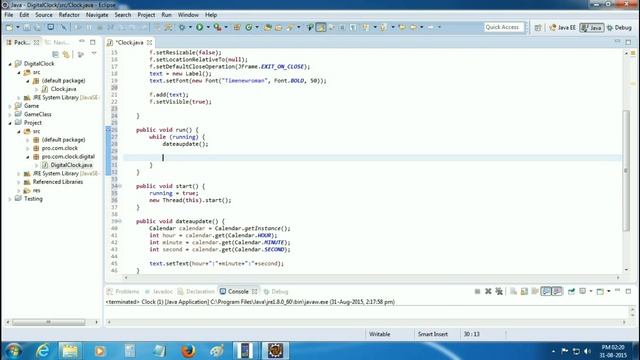Maximize the Package Explorer view

coord(93,42)
